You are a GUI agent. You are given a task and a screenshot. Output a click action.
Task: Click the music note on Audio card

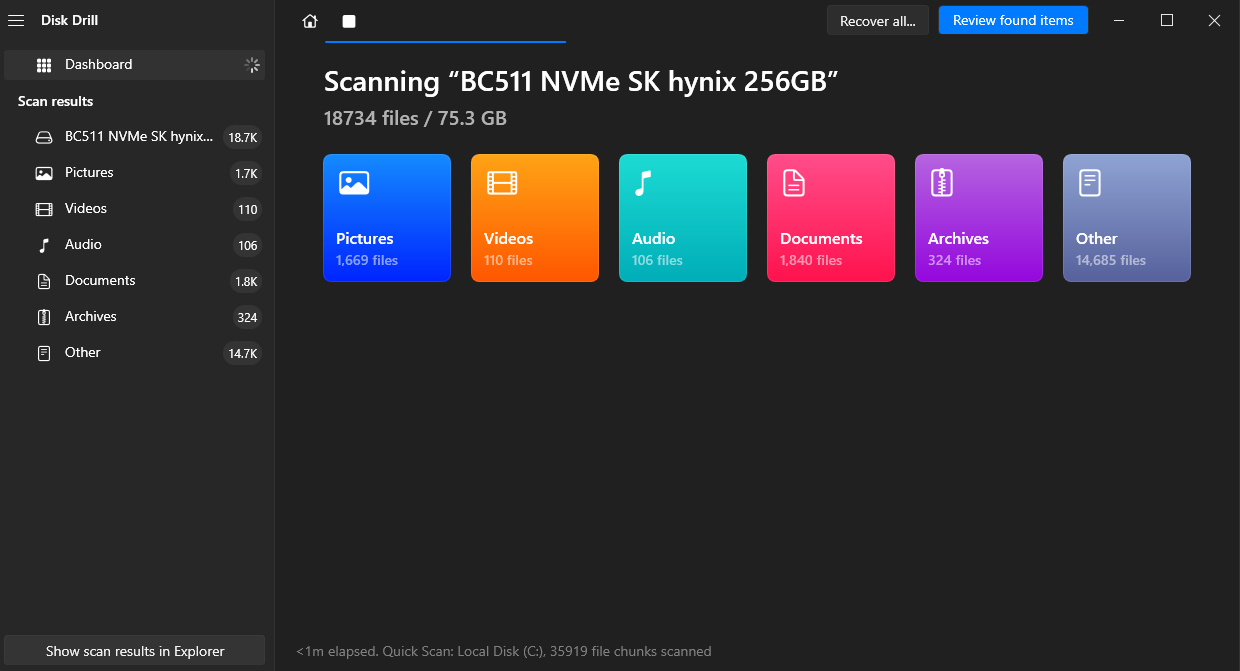[643, 182]
